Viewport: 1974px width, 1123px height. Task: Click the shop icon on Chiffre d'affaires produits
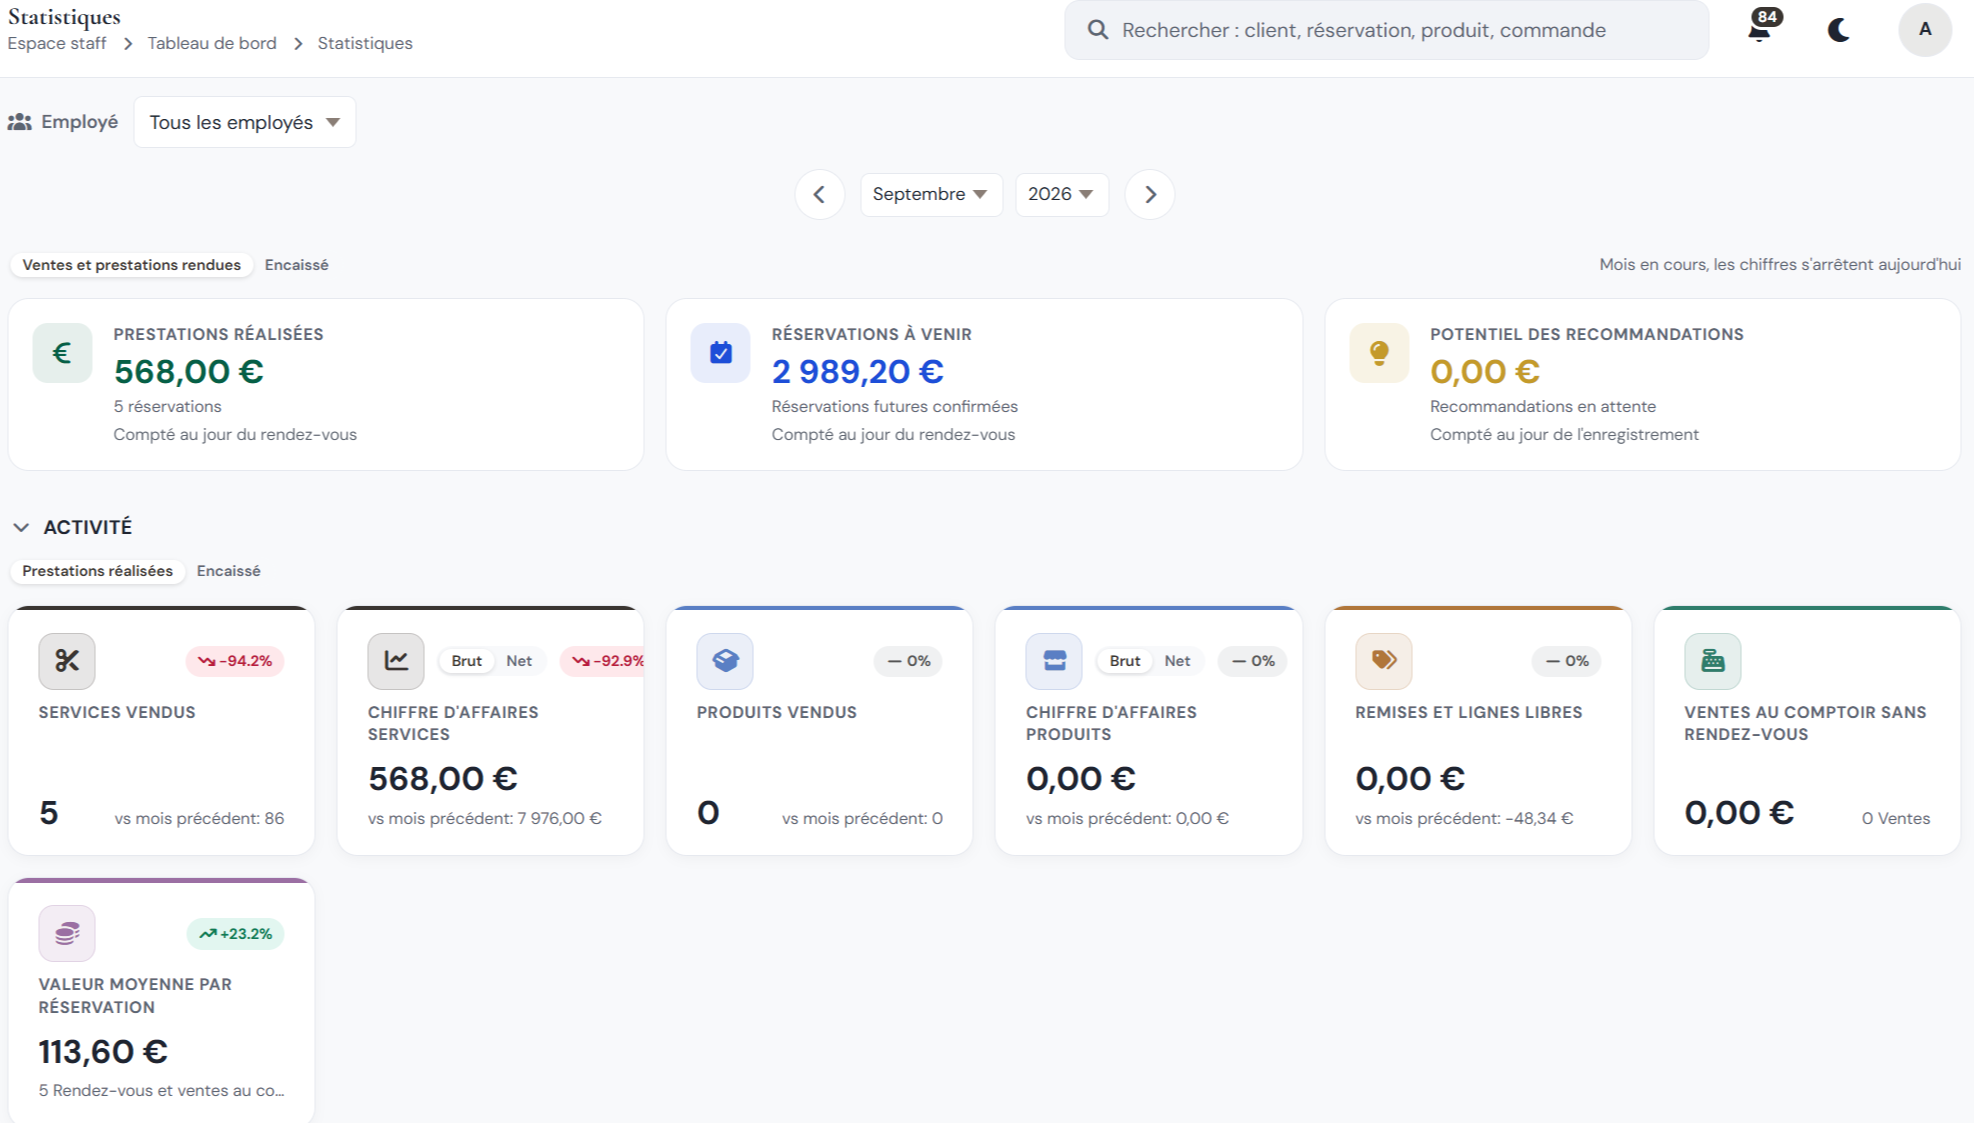pos(1054,661)
